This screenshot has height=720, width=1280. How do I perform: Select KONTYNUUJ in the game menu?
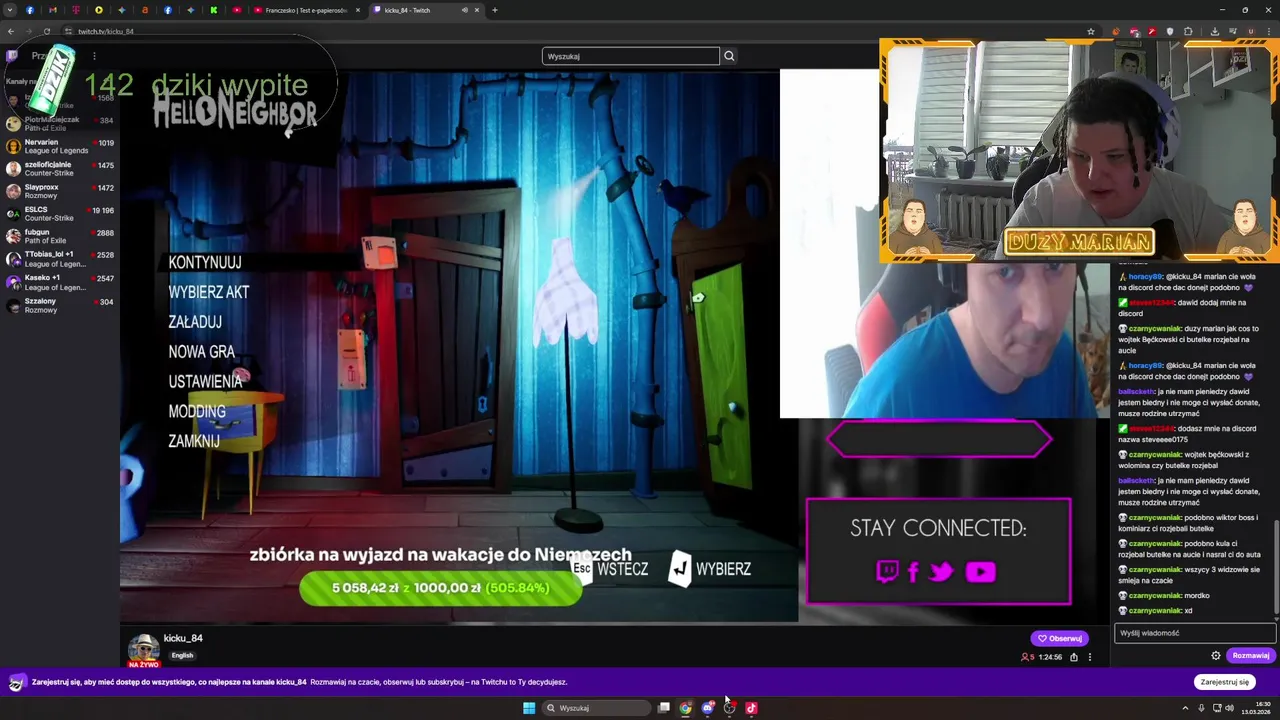coord(205,262)
